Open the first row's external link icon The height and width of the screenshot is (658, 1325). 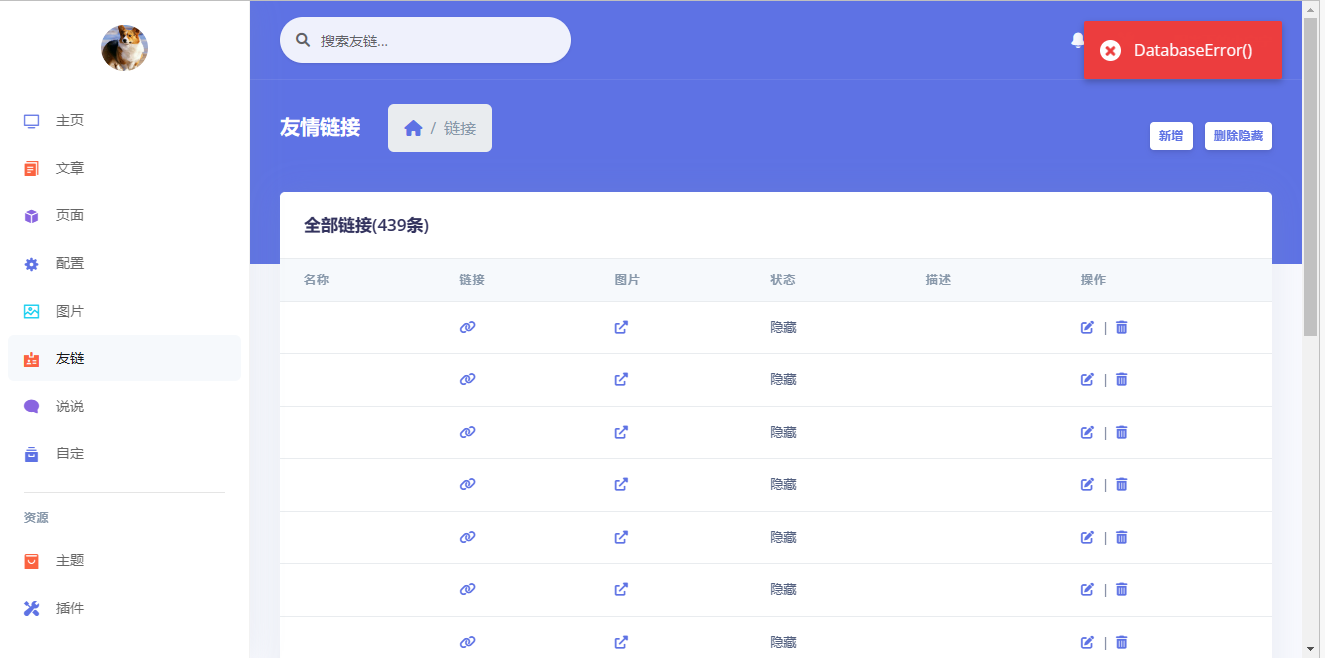point(621,327)
